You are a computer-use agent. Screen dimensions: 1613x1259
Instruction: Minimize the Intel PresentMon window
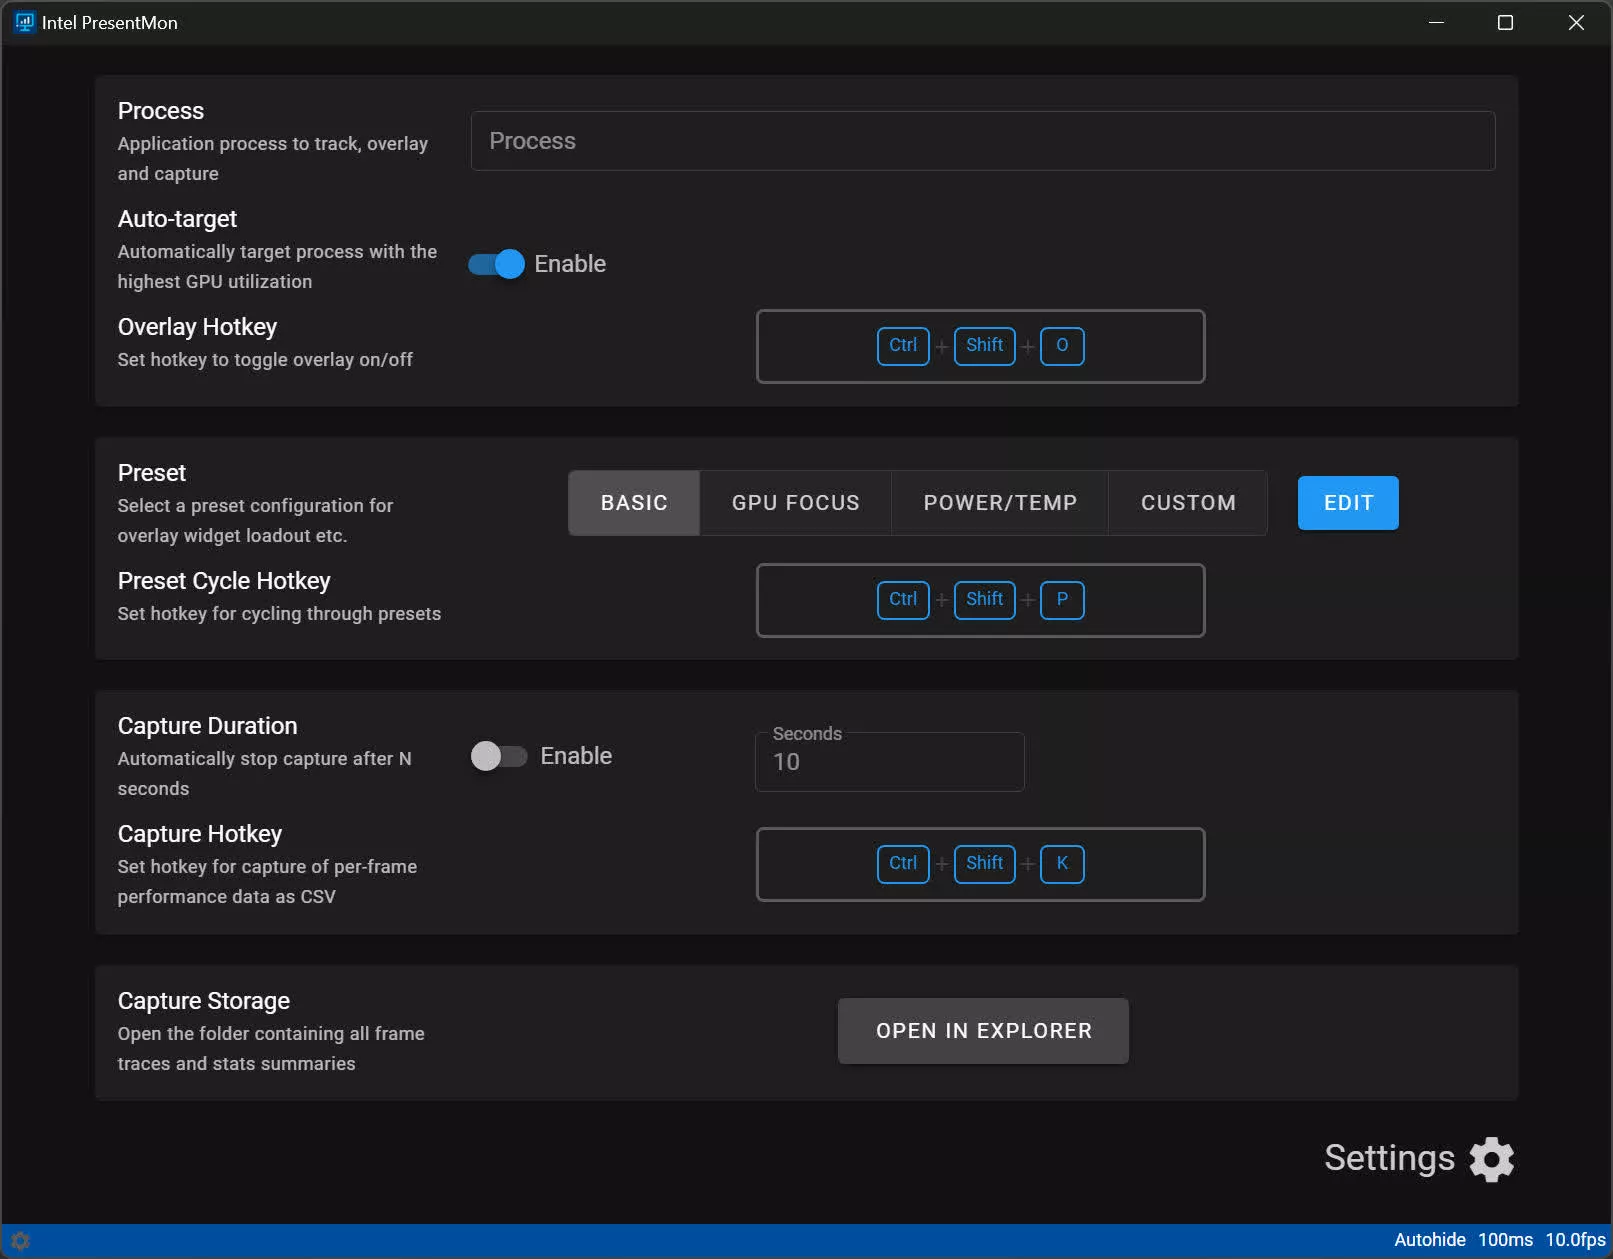point(1436,22)
